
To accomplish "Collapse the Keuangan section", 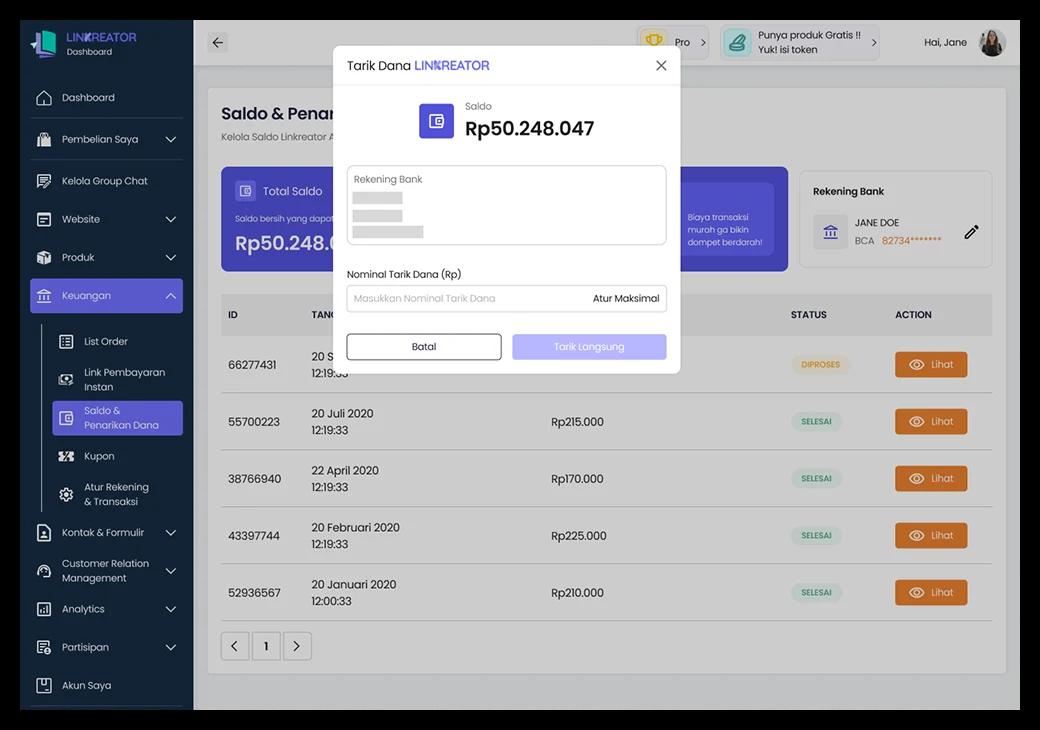I will [170, 296].
